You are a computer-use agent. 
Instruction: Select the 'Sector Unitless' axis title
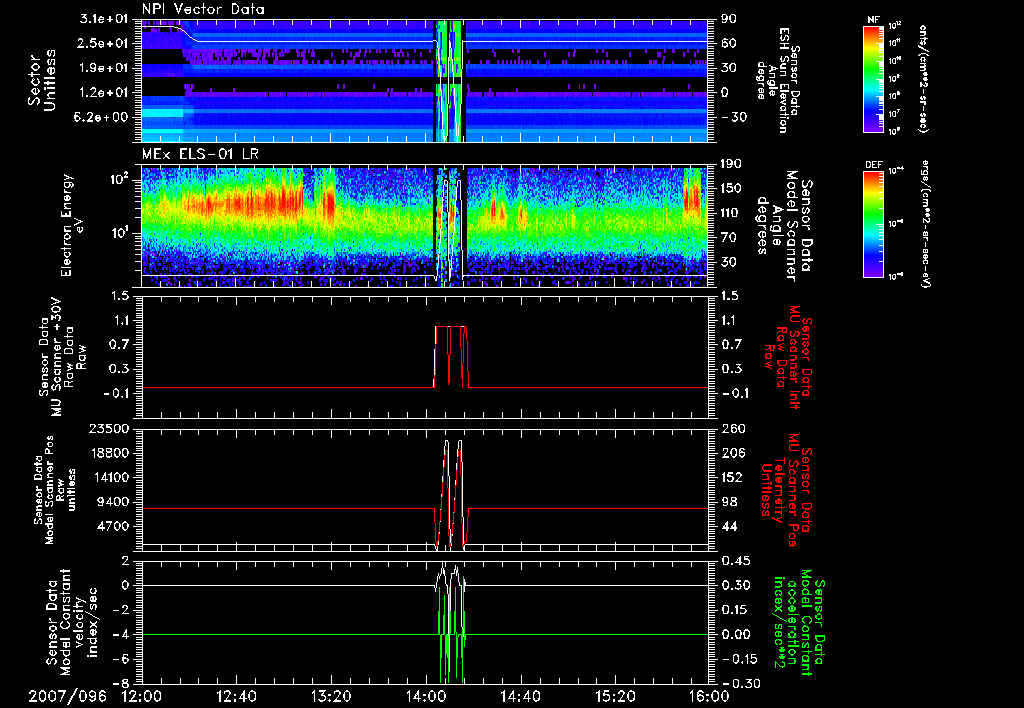pyautogui.click(x=42, y=80)
